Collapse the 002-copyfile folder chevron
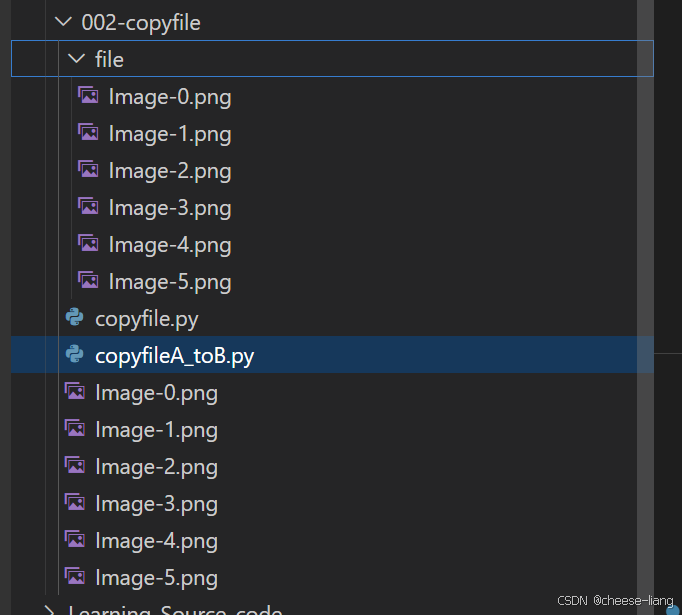 [64, 22]
